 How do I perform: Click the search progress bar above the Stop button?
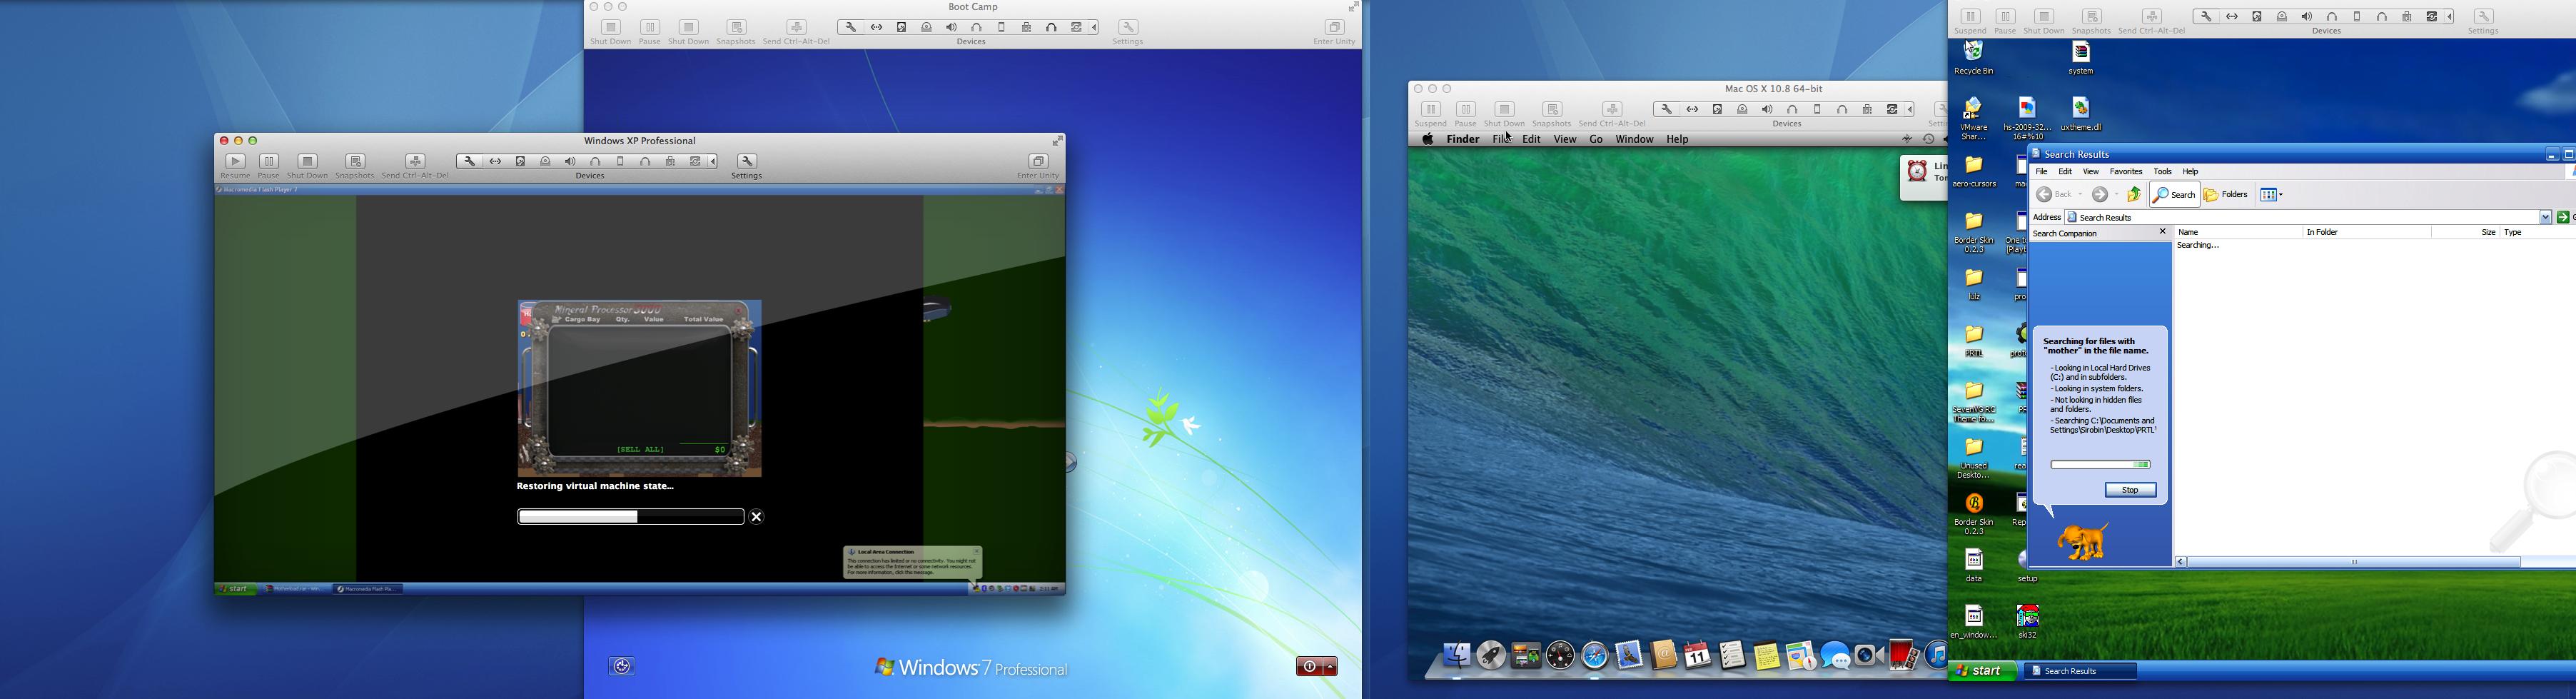(2100, 465)
